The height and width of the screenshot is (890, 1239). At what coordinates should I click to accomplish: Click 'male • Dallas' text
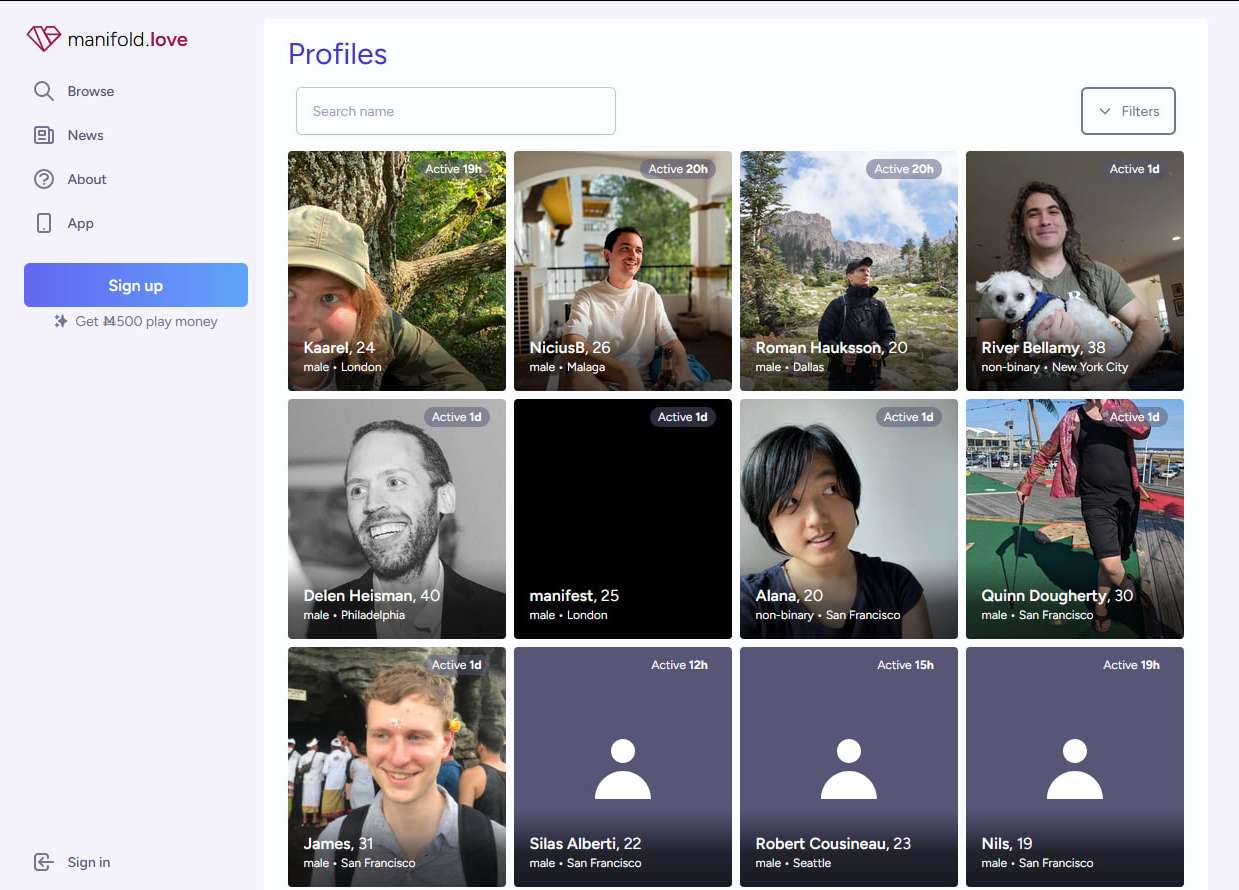coord(790,367)
